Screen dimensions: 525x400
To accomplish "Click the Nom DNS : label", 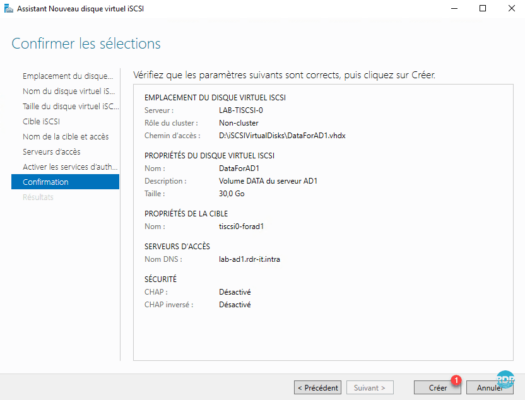I will pyautogui.click(x=163, y=259).
